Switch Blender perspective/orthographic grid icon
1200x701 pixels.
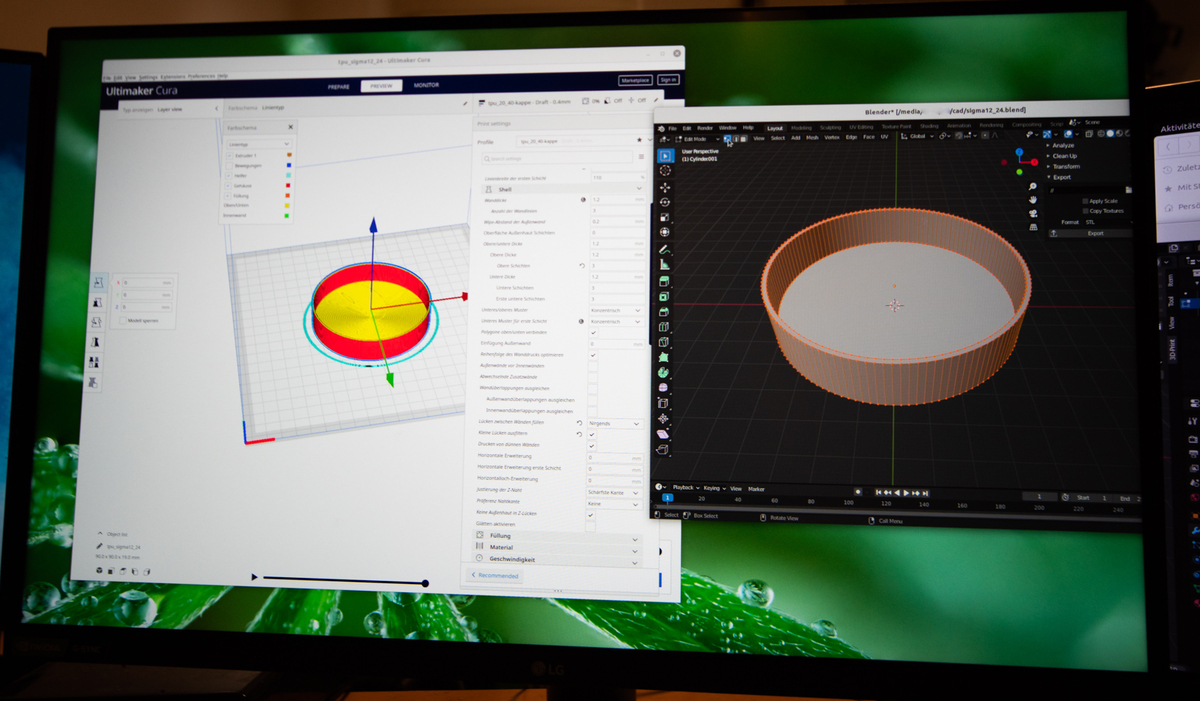tap(1033, 227)
